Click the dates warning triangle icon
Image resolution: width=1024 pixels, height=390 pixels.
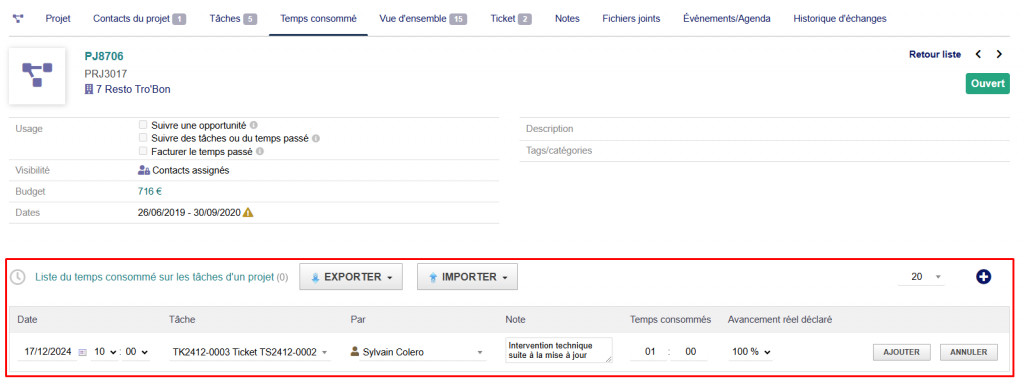(x=248, y=212)
